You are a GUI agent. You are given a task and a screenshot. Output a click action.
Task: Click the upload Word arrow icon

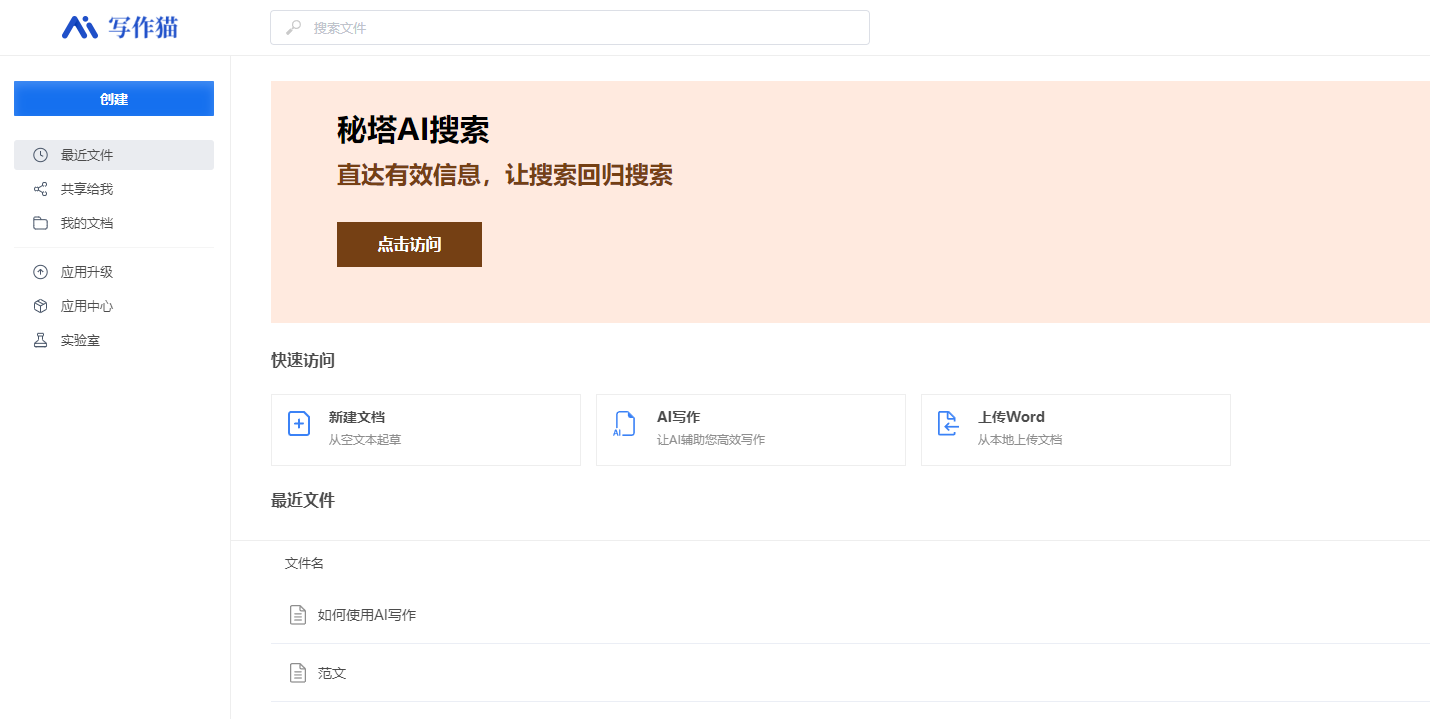949,424
